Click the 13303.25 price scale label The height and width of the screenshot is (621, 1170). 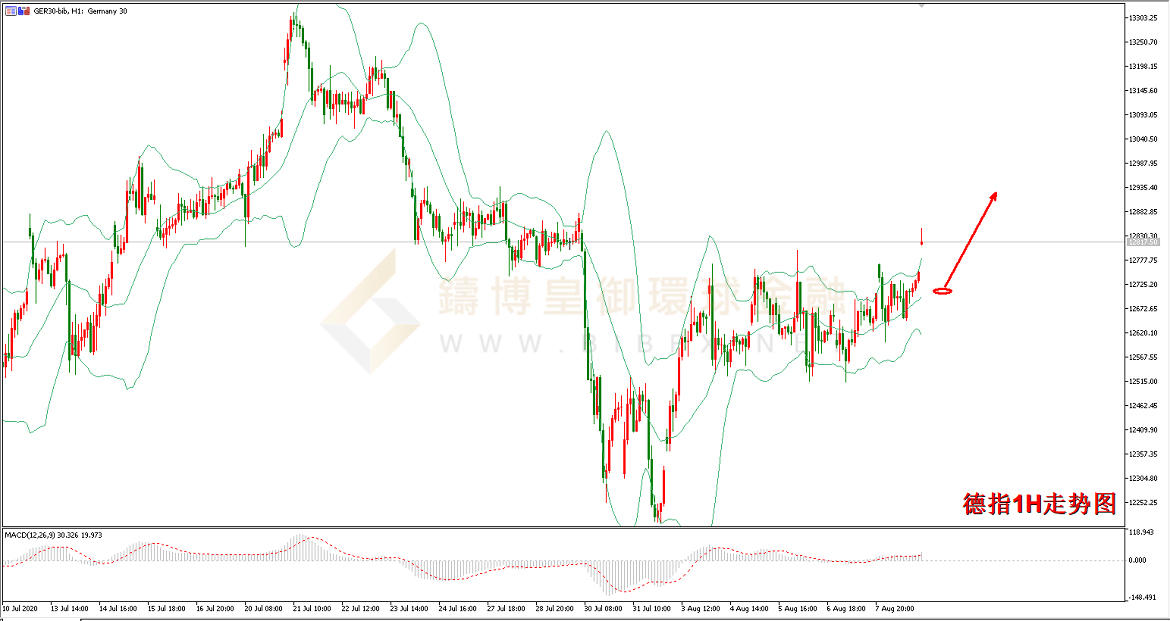1142,18
